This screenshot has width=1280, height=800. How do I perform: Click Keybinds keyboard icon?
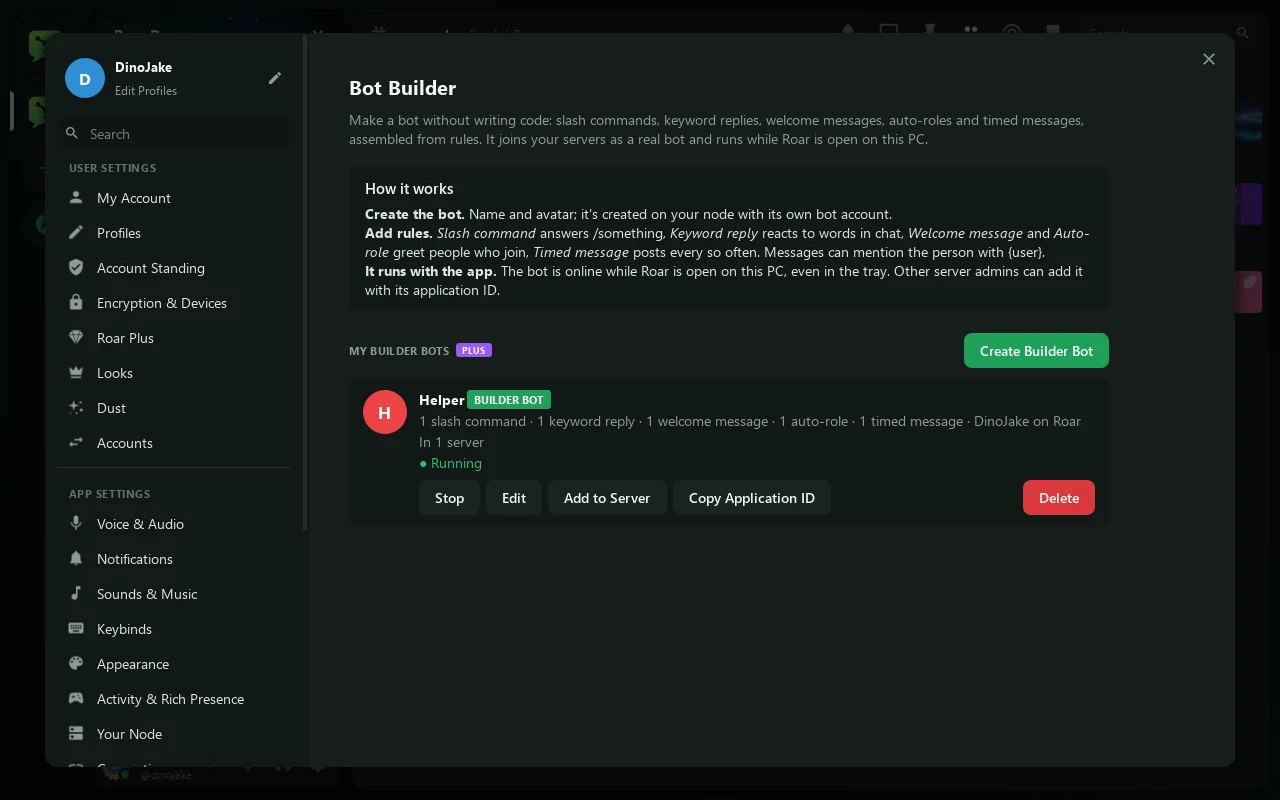click(76, 629)
